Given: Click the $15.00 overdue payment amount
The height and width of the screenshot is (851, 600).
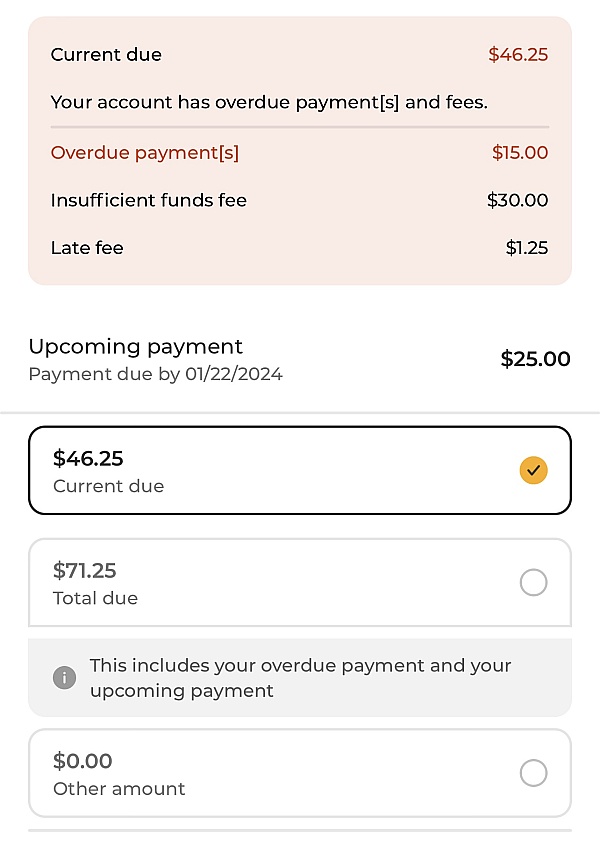Looking at the screenshot, I should click(x=520, y=153).
